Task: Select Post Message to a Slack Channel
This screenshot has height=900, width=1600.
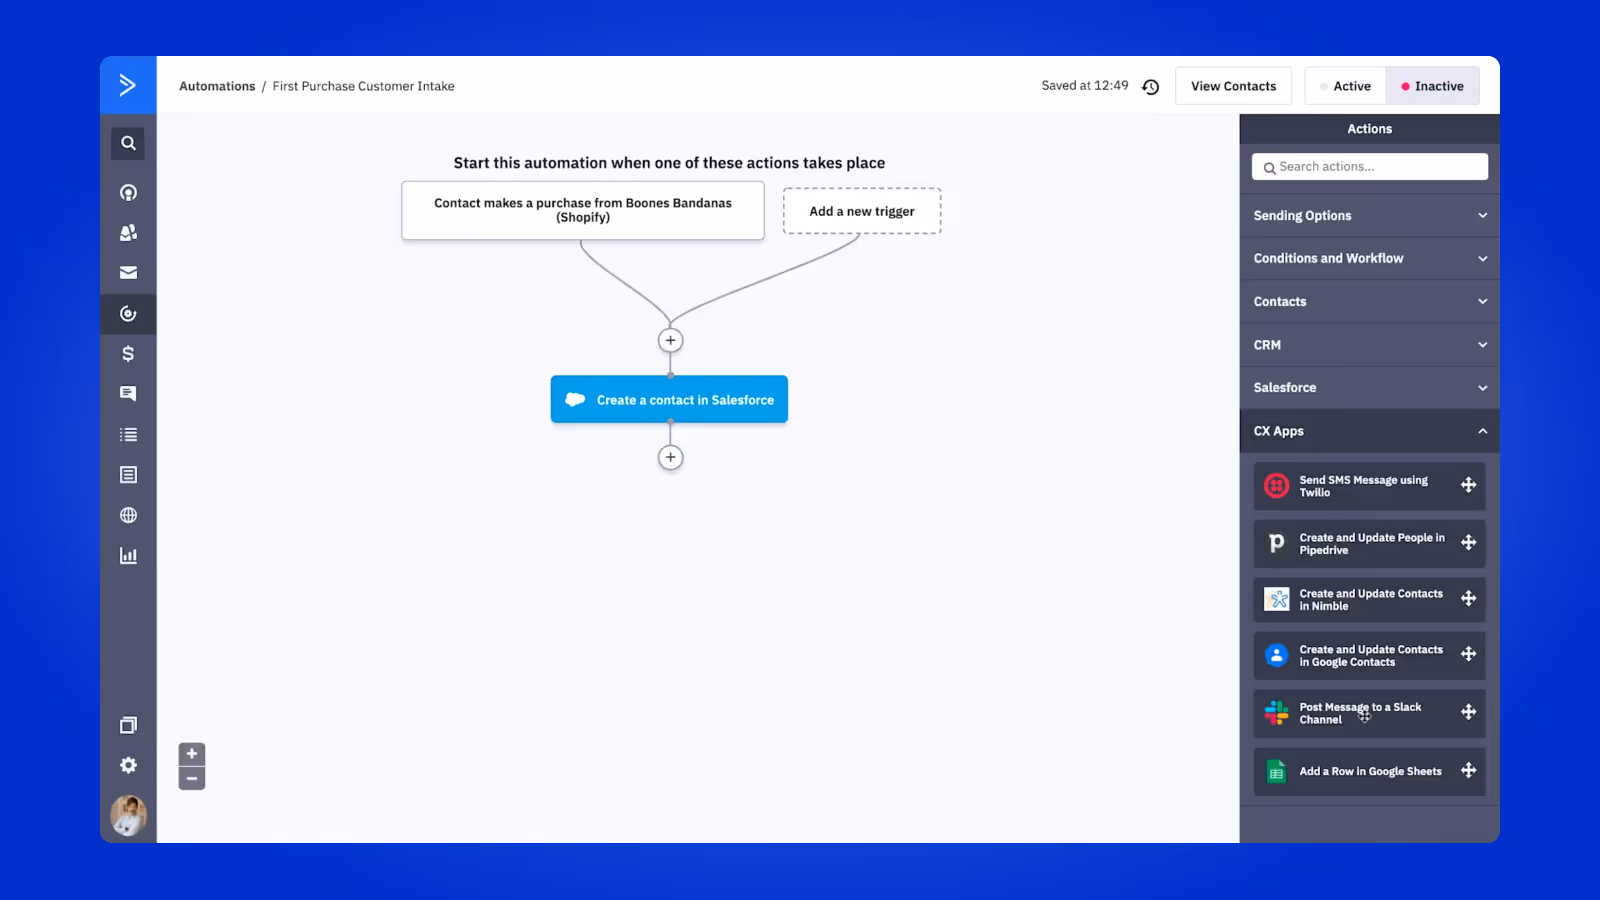Action: 1369,713
